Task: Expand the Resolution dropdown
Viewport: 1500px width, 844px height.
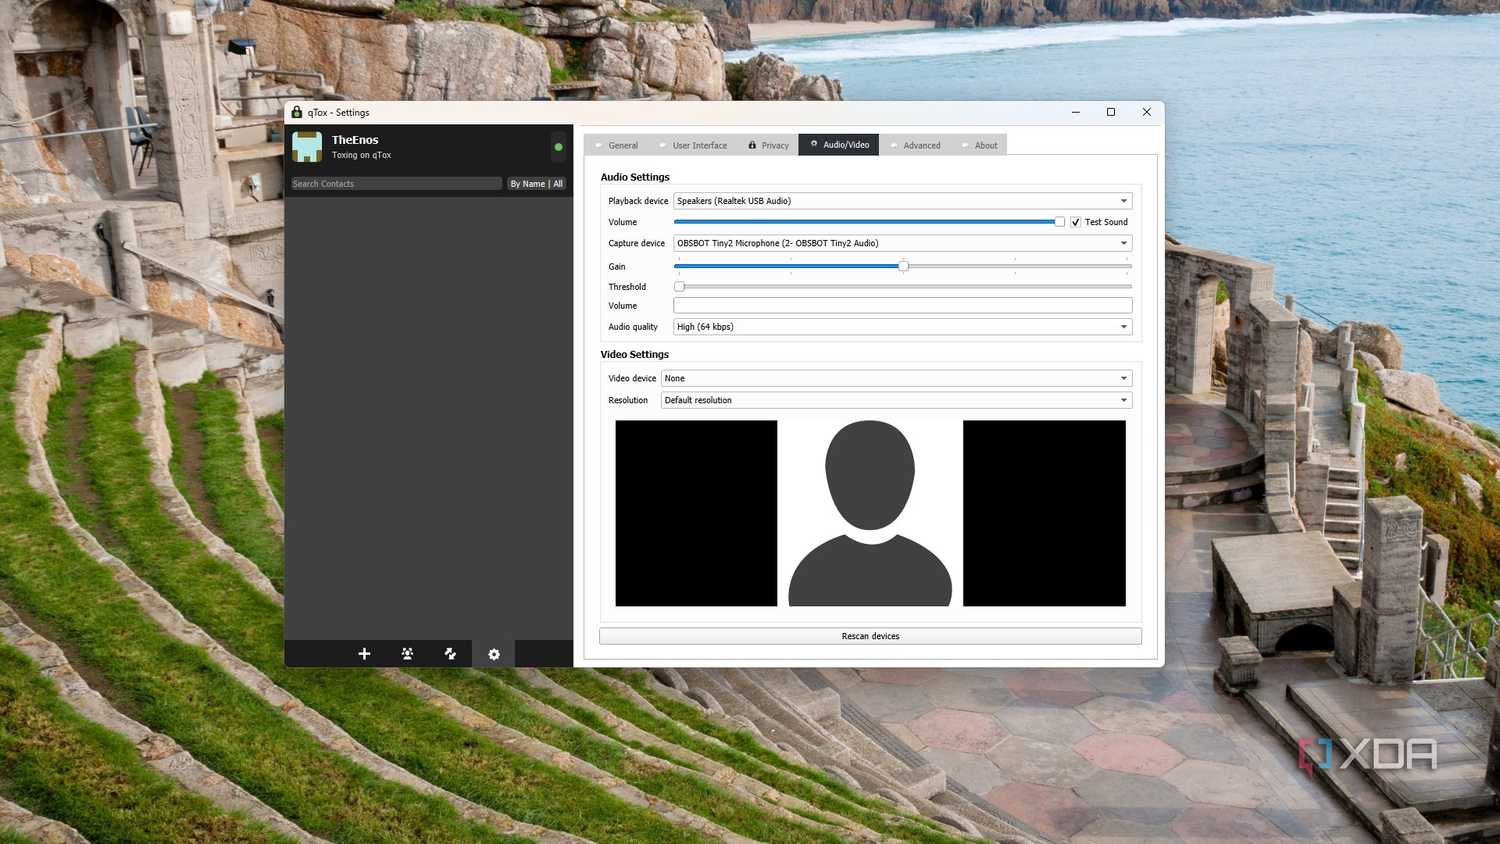Action: pyautogui.click(x=896, y=400)
